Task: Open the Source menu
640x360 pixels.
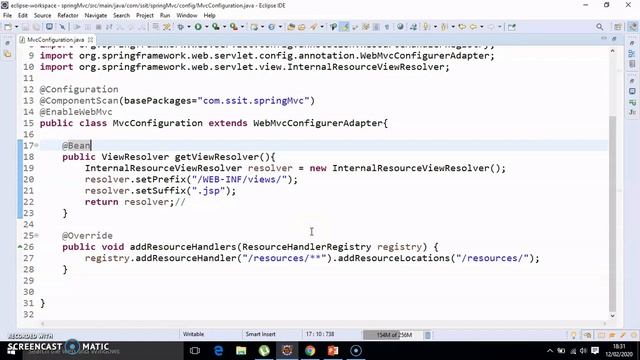Action: 42,16
